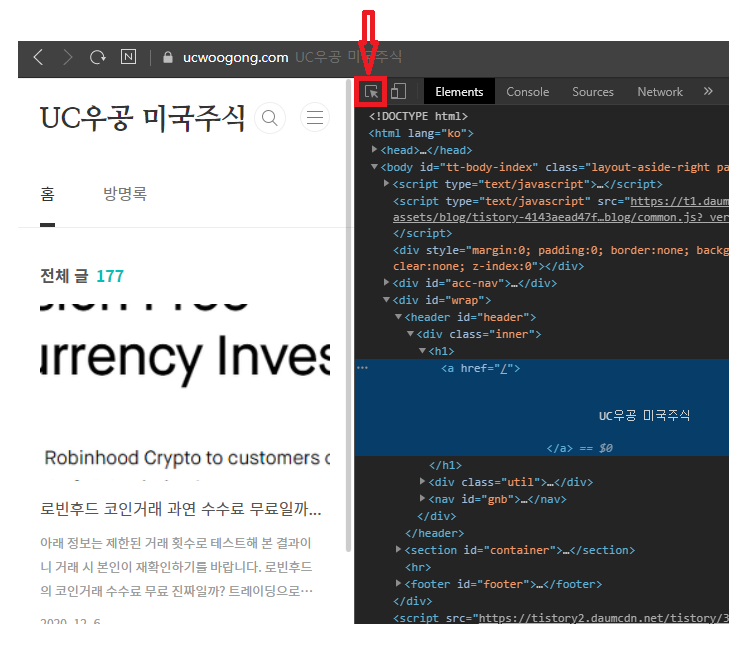Open the blog hamburger menu icon
Screen dimensions: 750x646
315,117
